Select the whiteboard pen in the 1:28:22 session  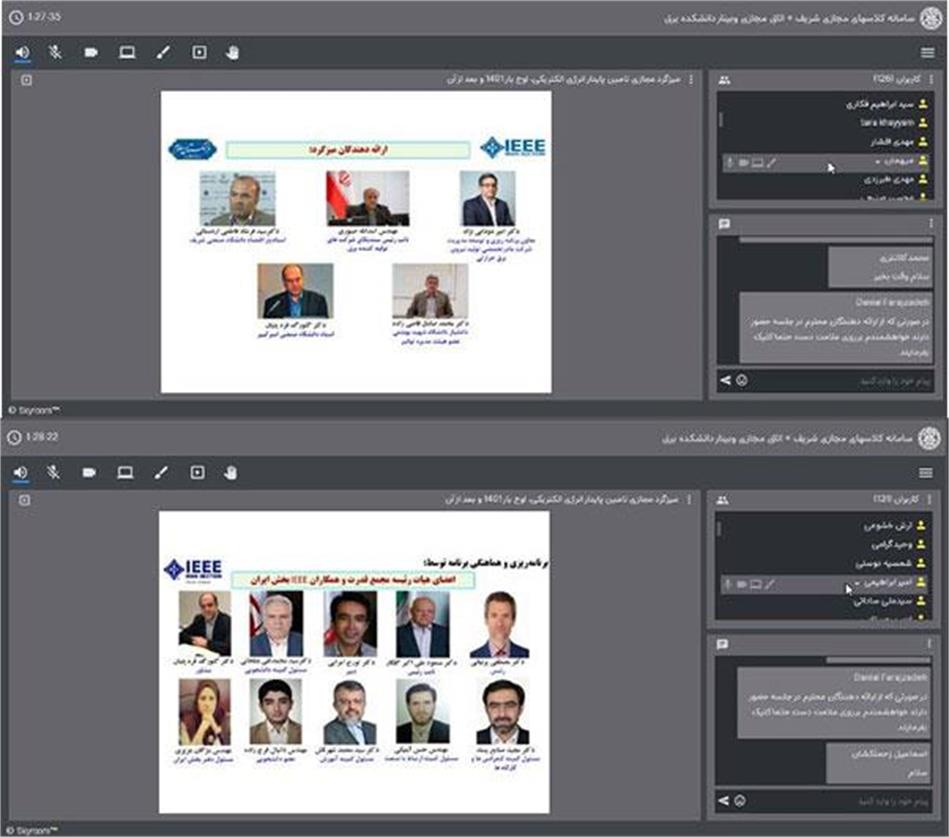(163, 472)
